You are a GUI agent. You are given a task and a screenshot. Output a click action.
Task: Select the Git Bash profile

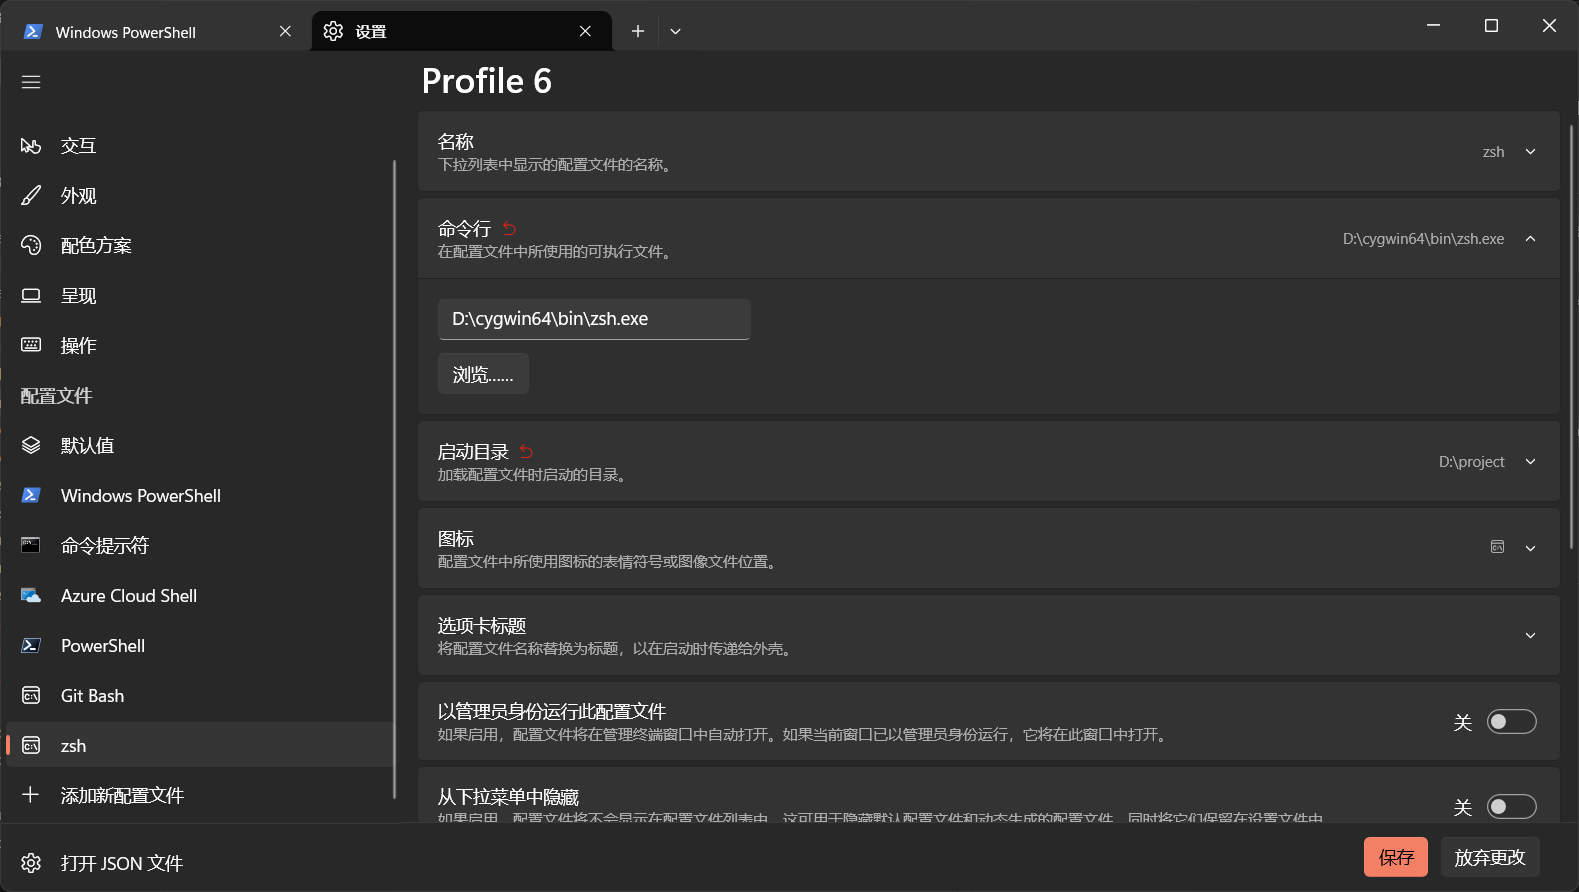pos(200,696)
